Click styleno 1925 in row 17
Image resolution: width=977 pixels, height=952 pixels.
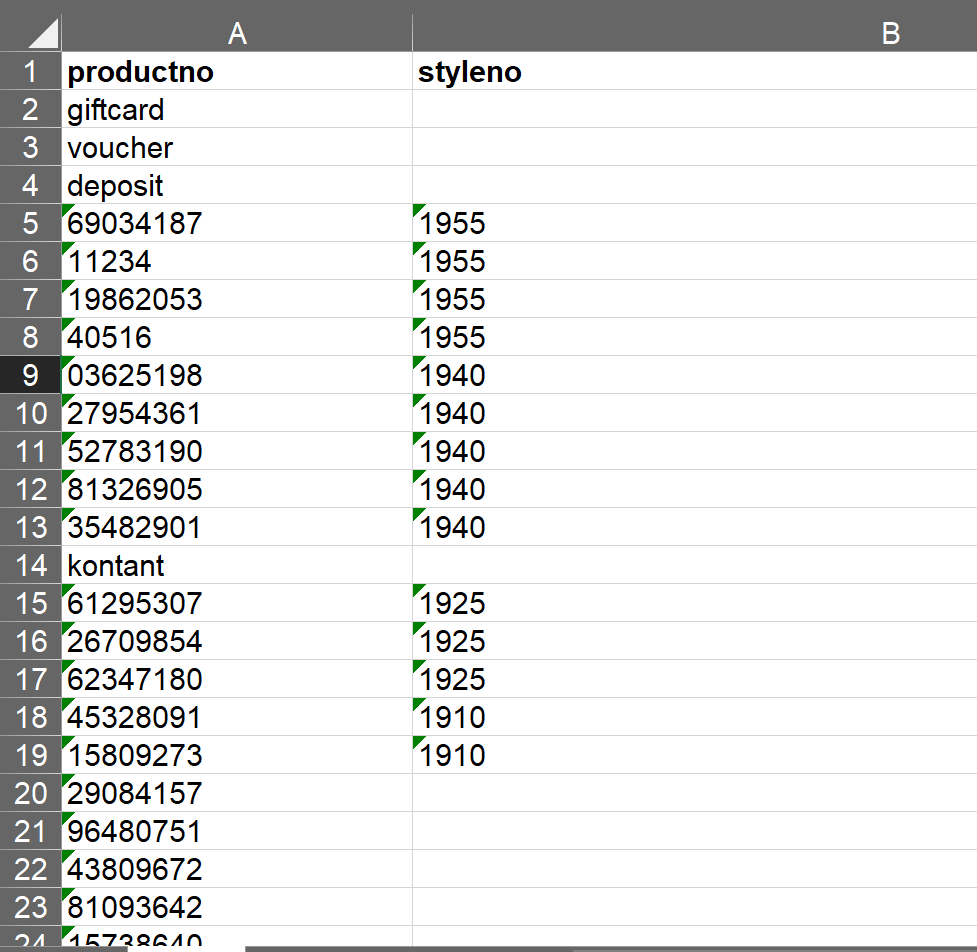pos(695,679)
